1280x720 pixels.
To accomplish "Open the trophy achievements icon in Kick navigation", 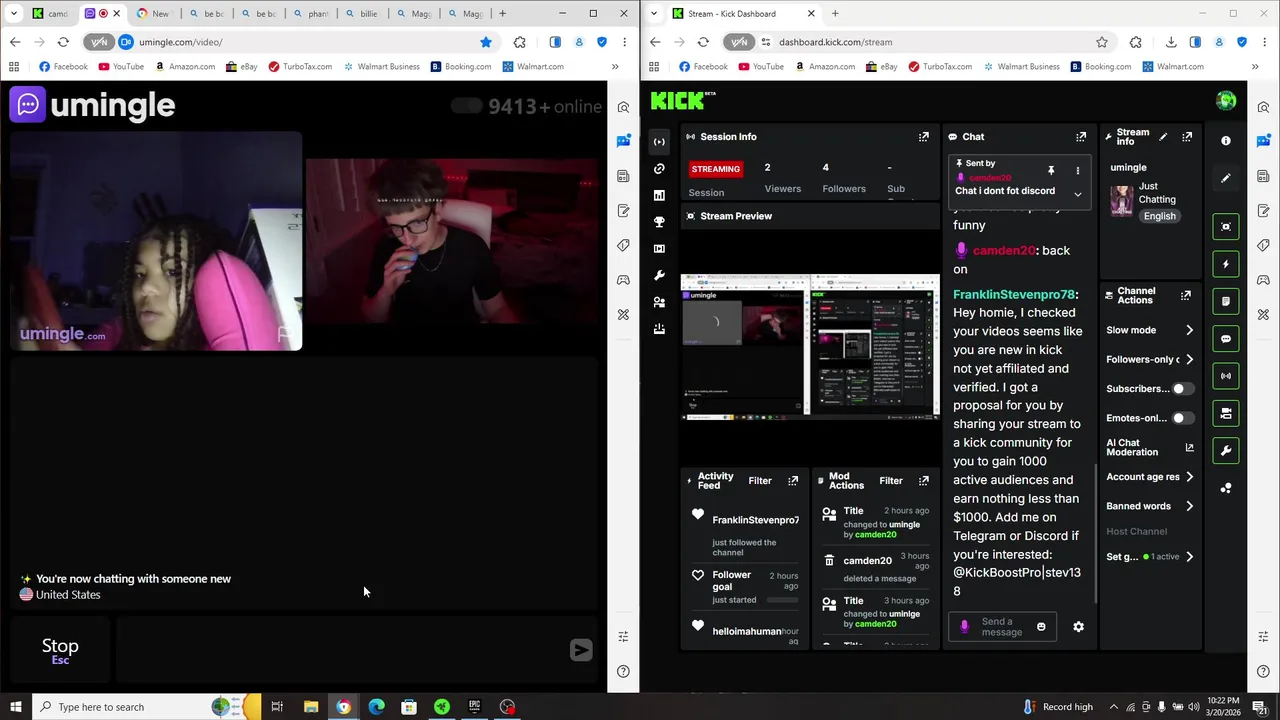I will pyautogui.click(x=659, y=222).
